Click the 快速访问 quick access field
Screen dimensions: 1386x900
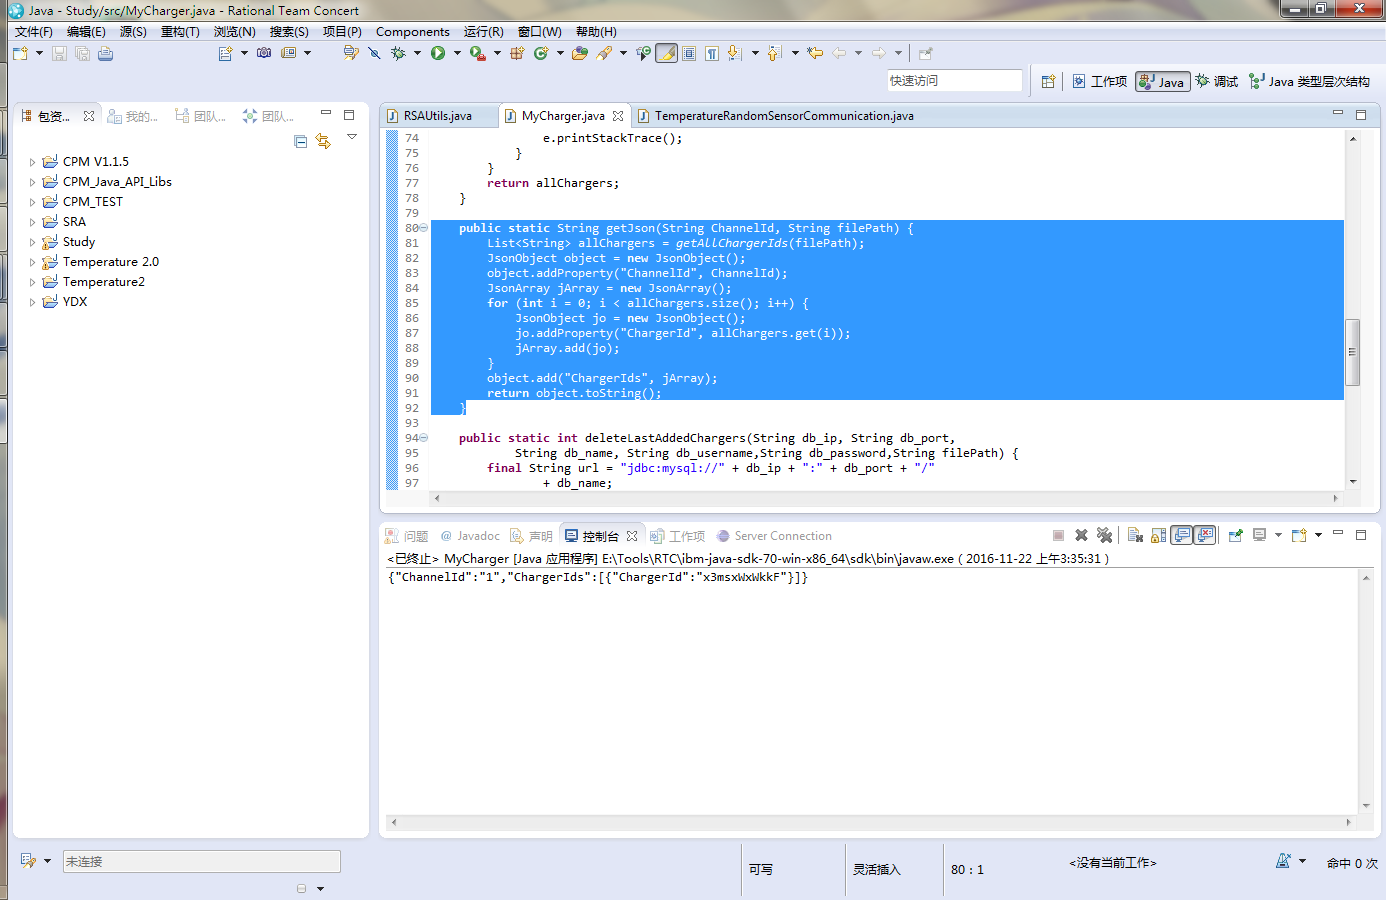(955, 81)
